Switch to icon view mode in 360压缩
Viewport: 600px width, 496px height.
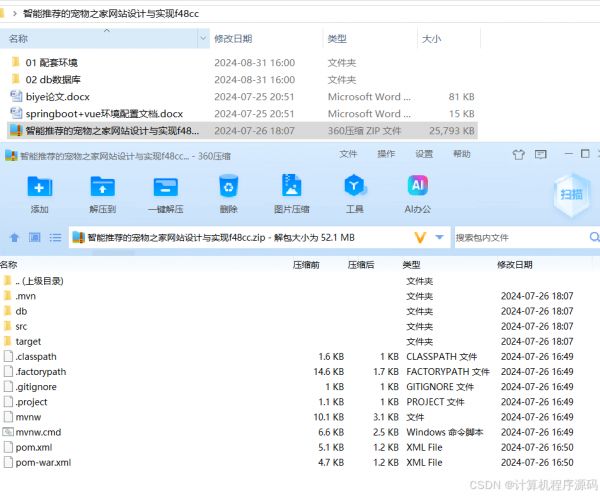click(x=34, y=238)
